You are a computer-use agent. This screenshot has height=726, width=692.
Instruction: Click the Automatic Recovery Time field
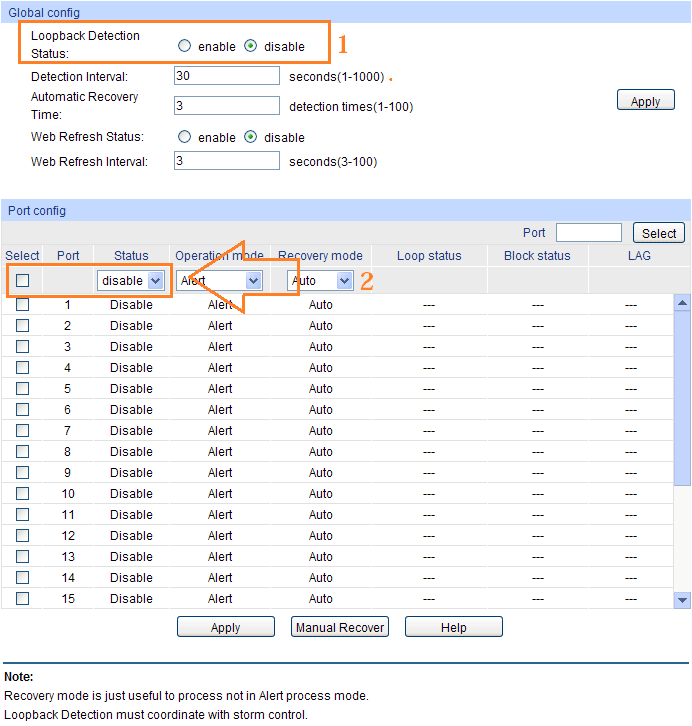(226, 106)
